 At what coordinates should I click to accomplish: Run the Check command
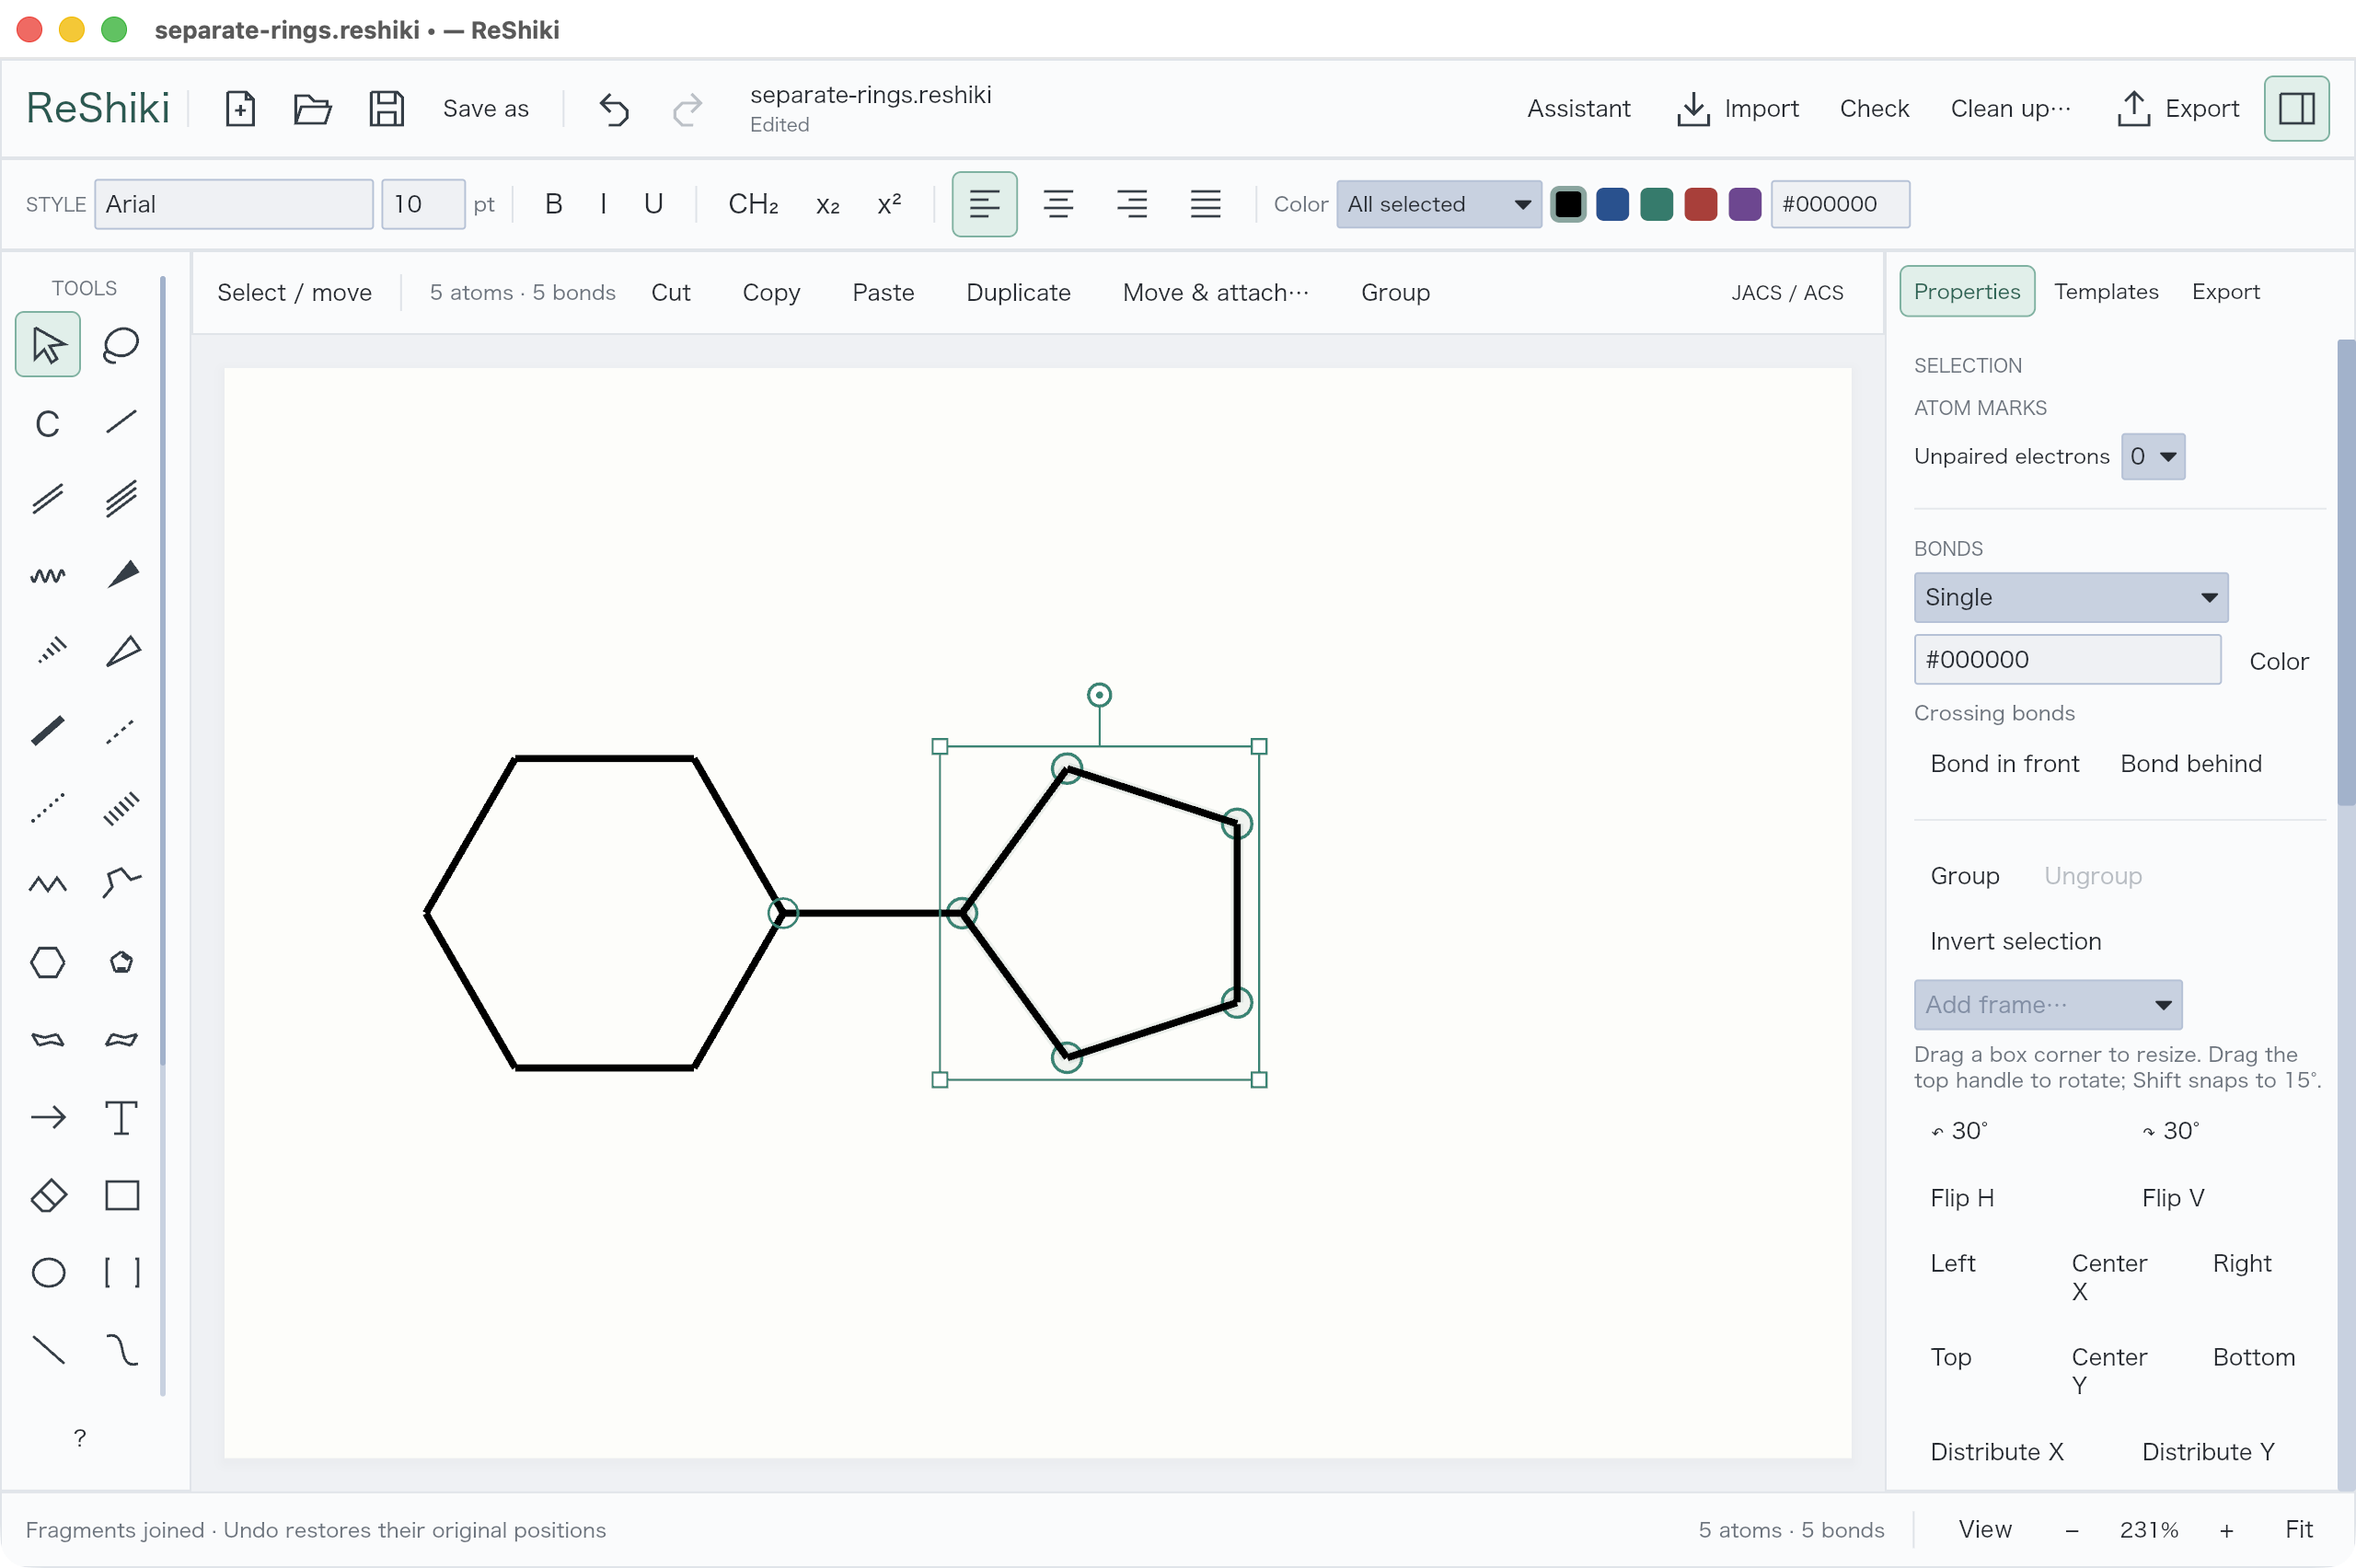click(1874, 108)
